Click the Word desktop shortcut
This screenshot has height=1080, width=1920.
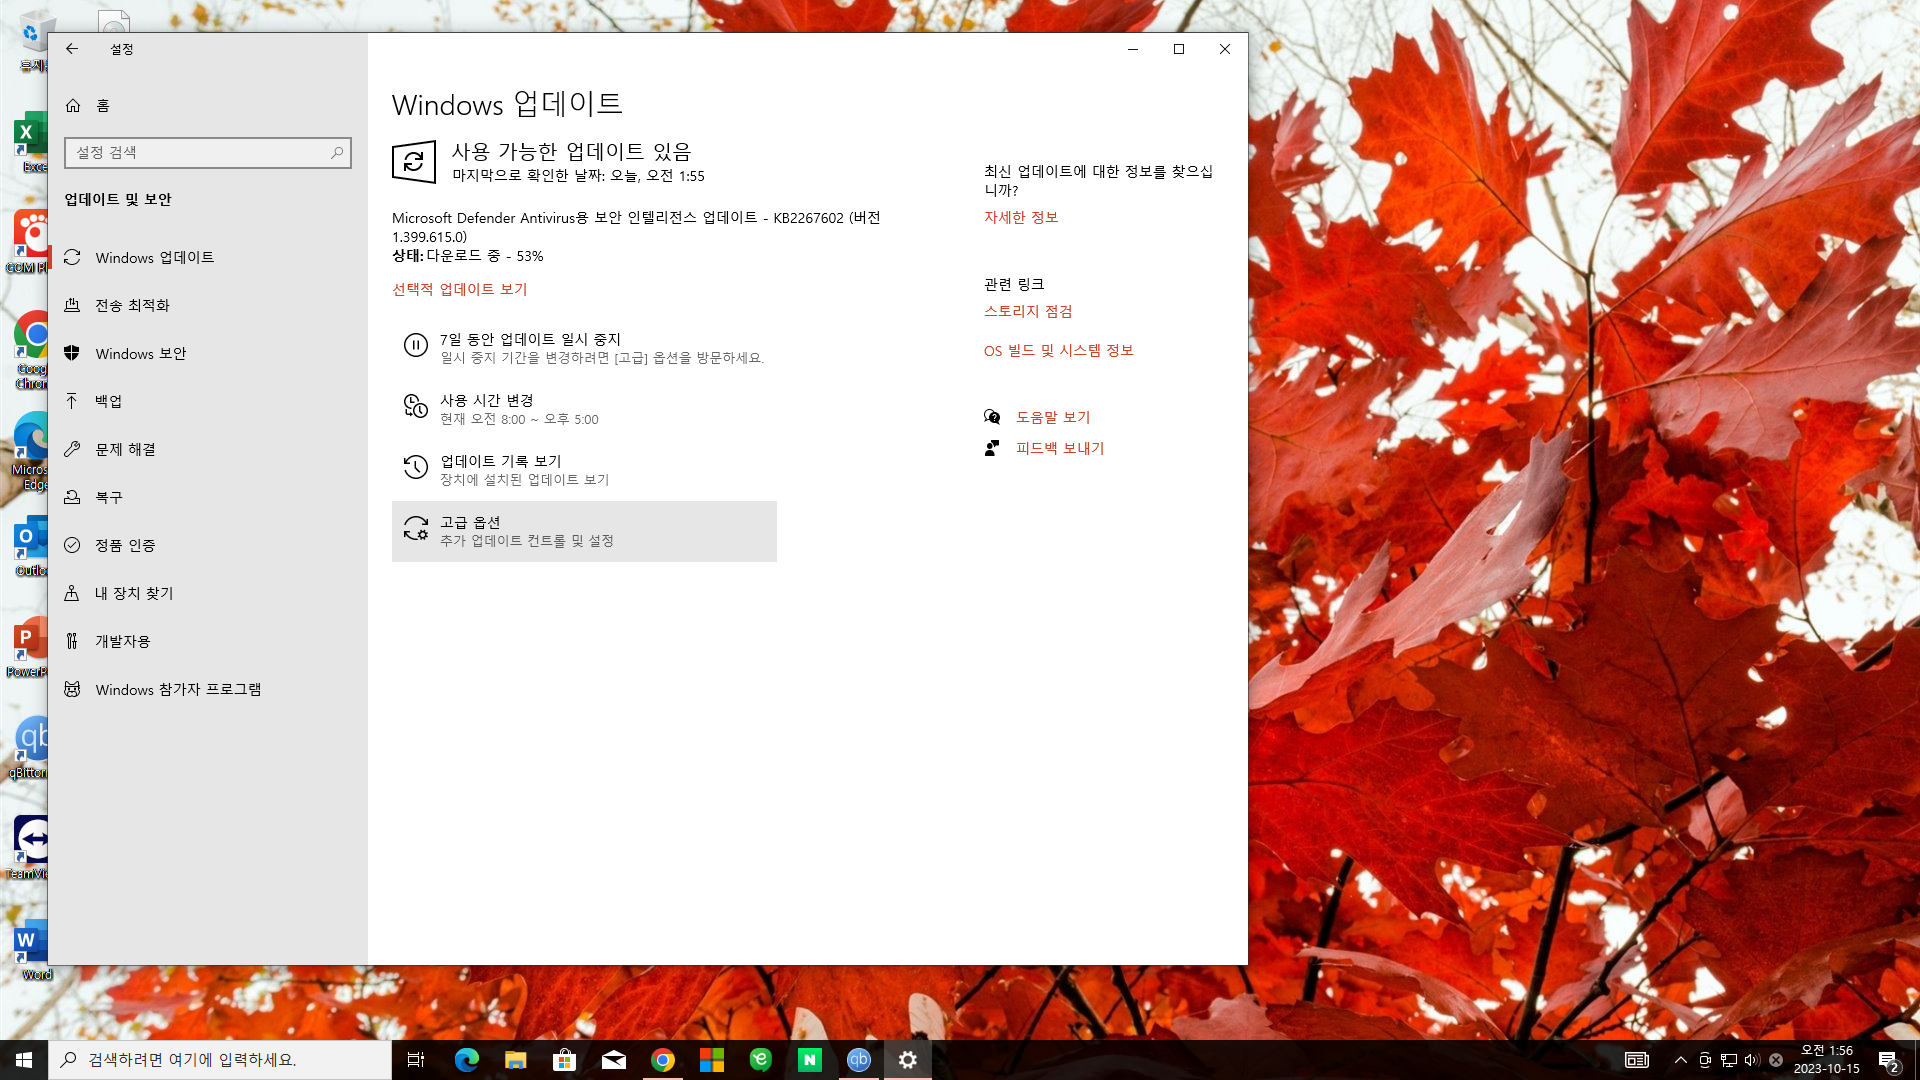32,949
